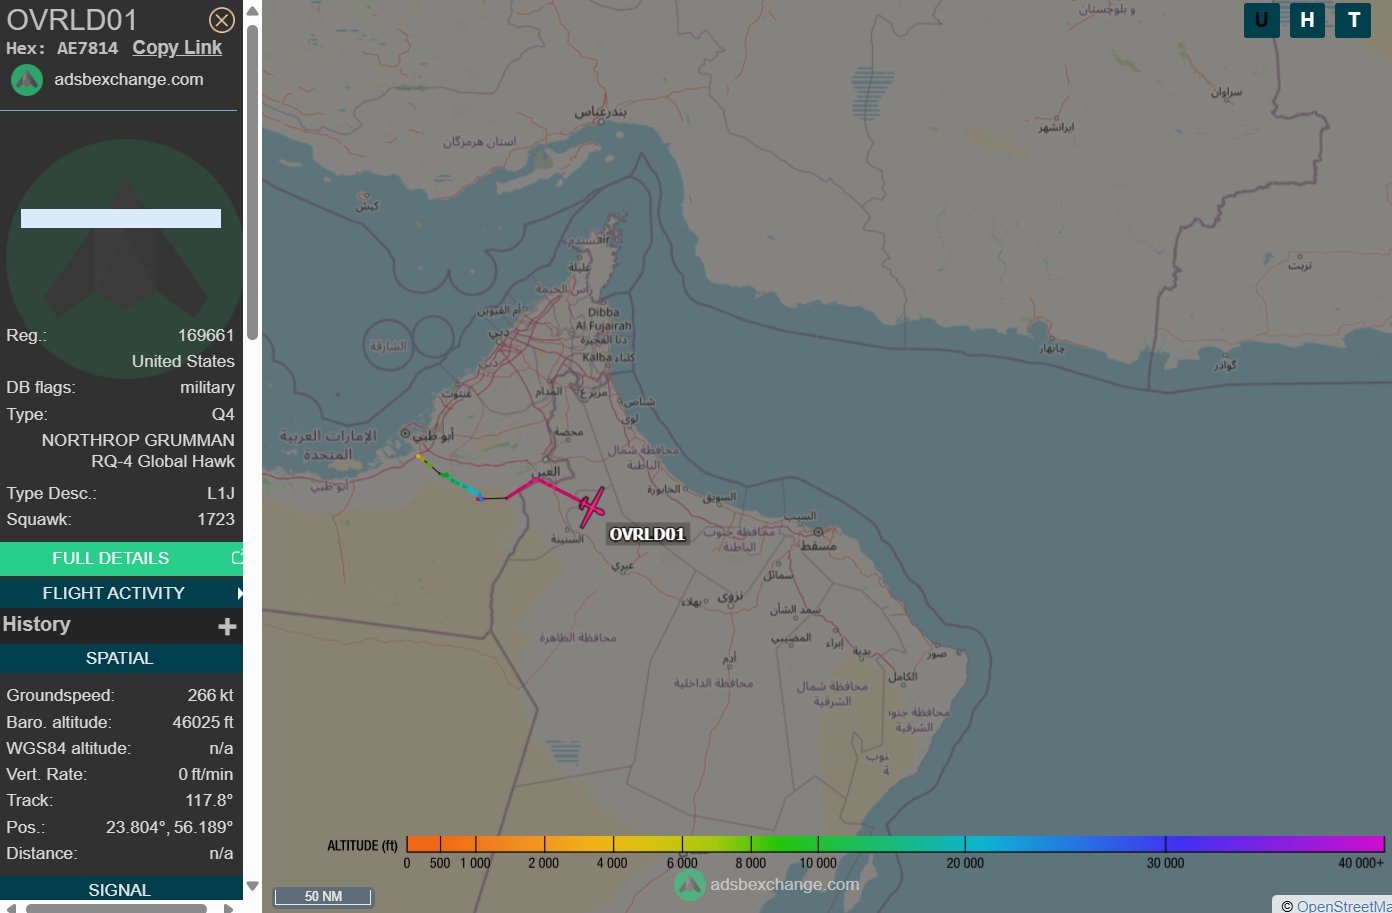Open the FLIGHT ACTIVITY section

click(x=113, y=593)
